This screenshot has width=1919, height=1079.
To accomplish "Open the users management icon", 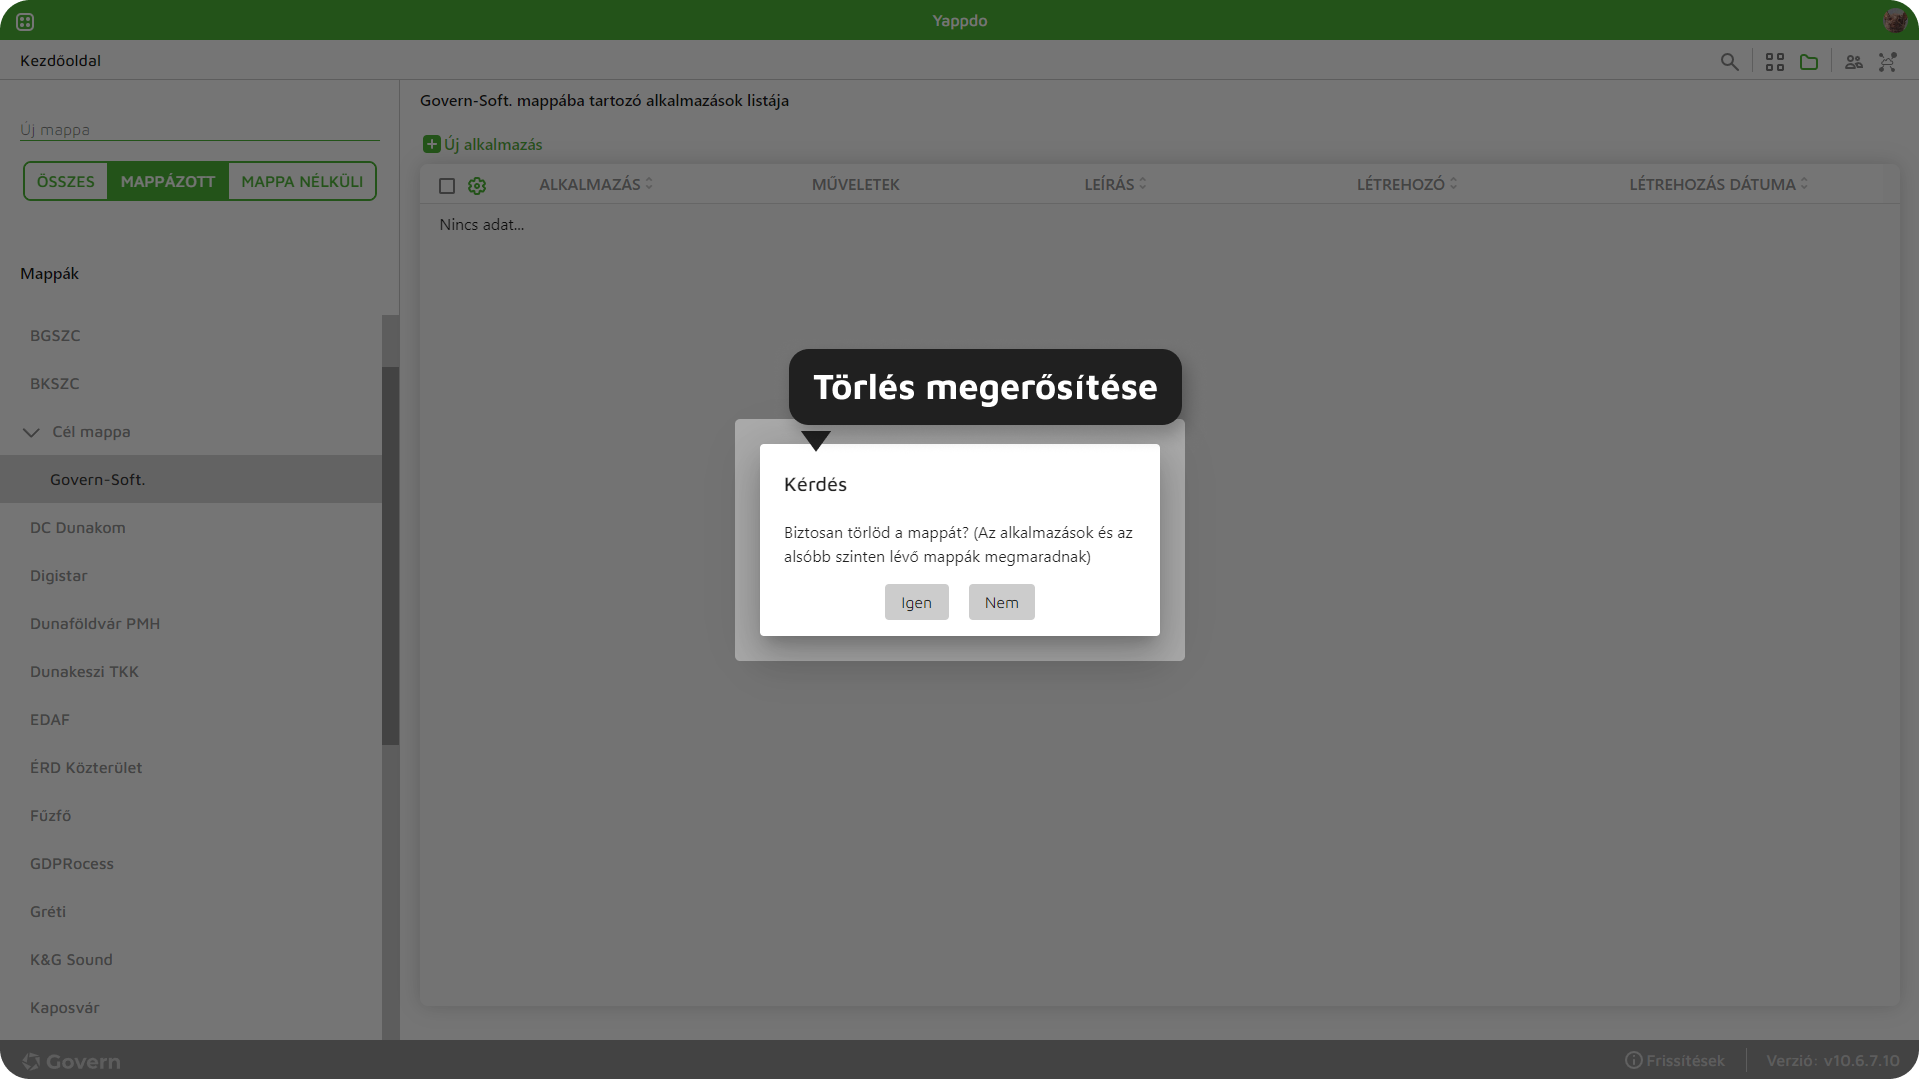I will [1854, 62].
